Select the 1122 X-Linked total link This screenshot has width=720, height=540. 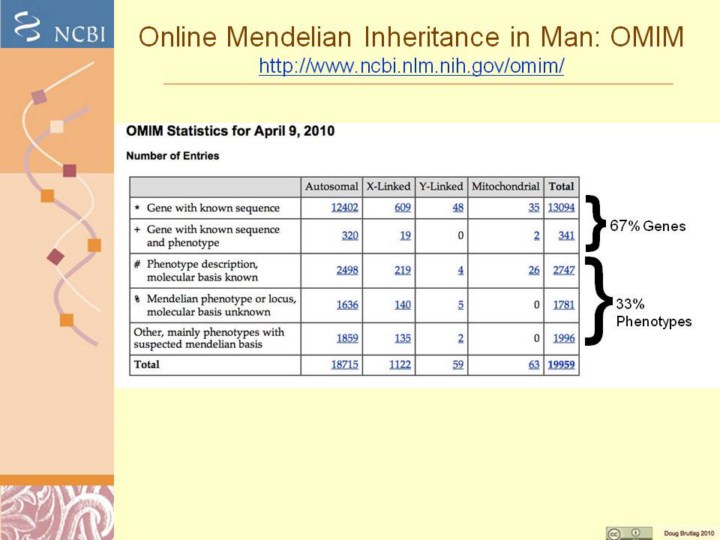point(401,365)
